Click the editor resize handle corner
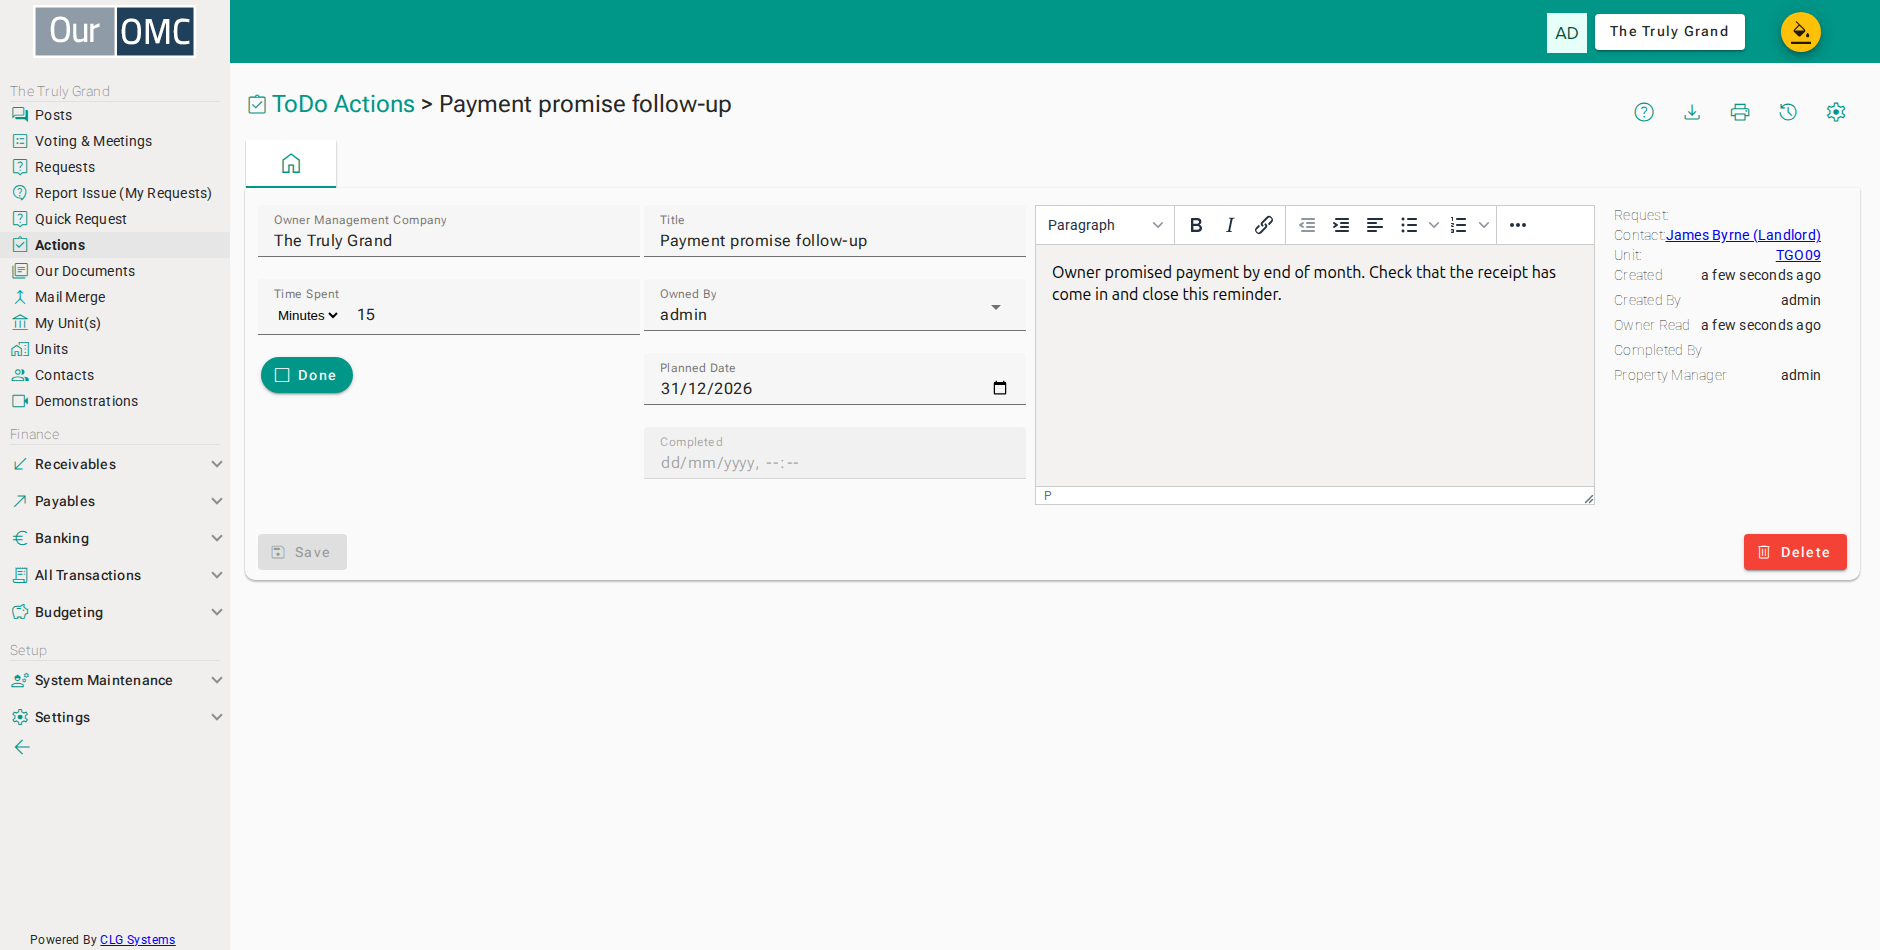 [x=1588, y=497]
